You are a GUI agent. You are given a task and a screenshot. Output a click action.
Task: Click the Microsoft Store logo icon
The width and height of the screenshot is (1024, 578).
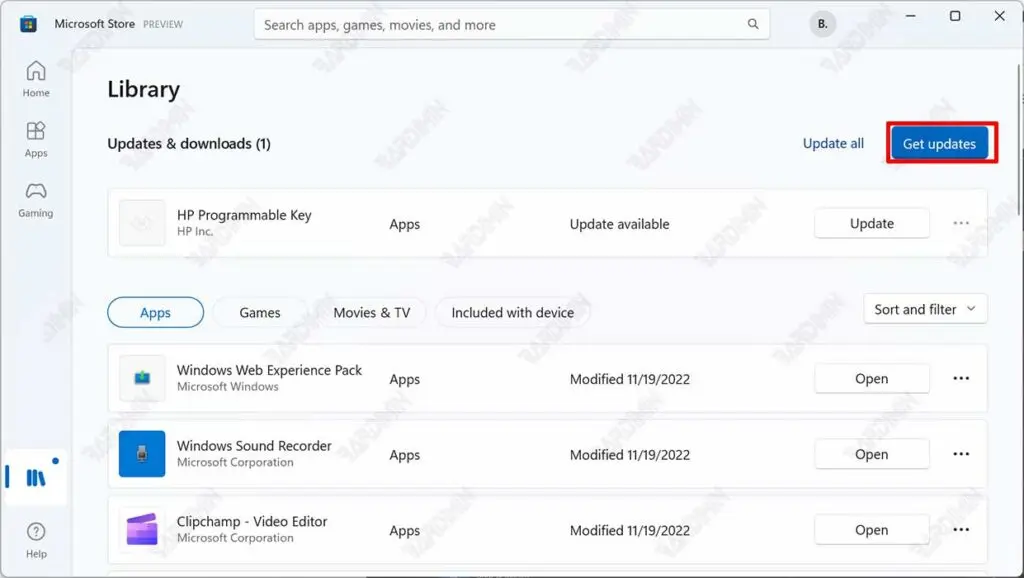[x=28, y=25]
